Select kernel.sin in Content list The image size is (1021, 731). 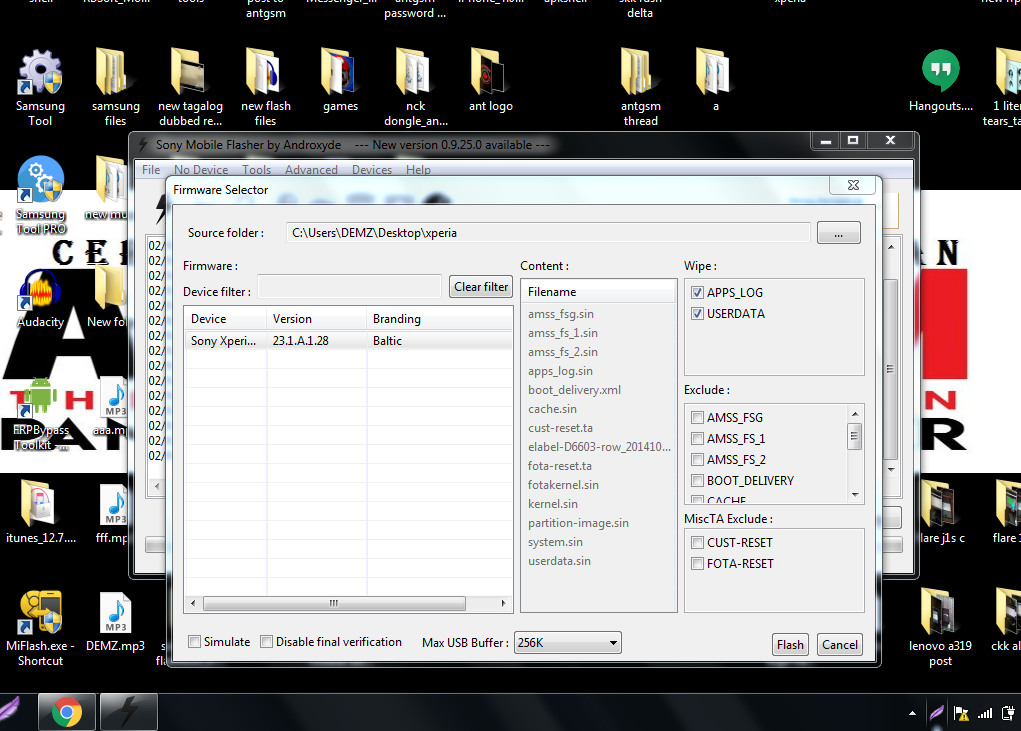(x=553, y=504)
